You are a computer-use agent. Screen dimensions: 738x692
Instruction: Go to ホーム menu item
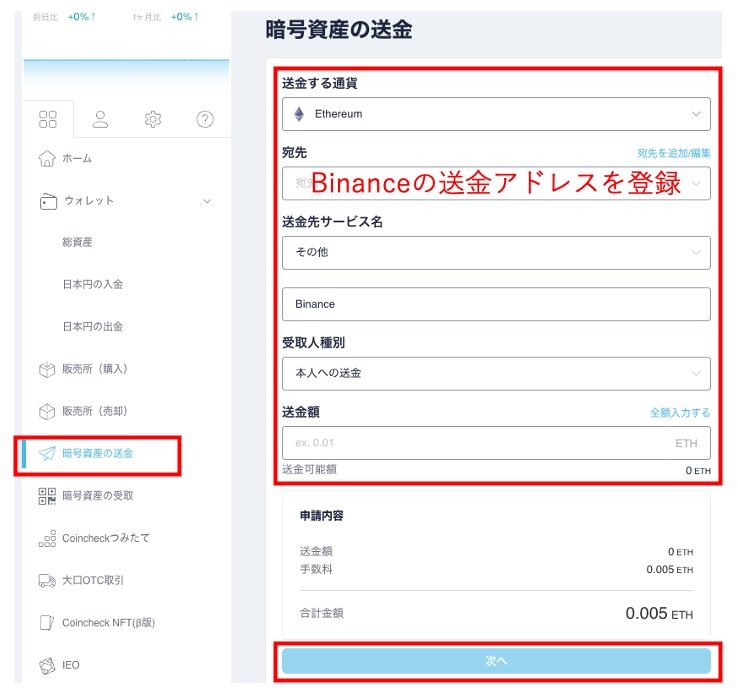(x=77, y=159)
